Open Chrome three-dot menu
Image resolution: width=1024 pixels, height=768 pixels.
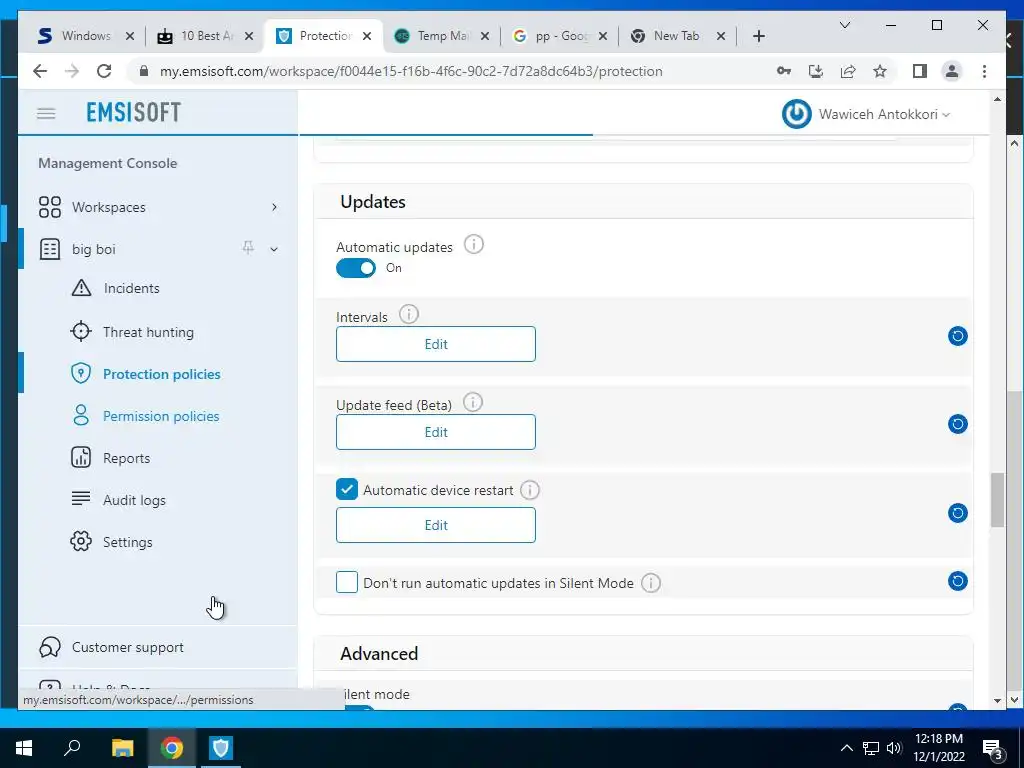click(984, 71)
